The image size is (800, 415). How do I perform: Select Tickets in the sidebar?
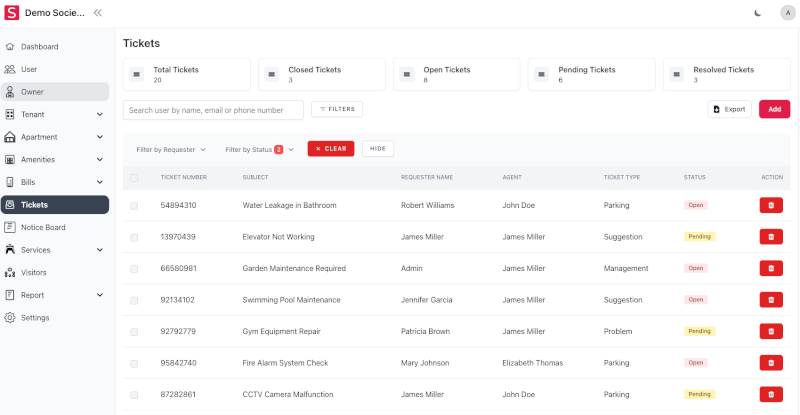[55, 205]
